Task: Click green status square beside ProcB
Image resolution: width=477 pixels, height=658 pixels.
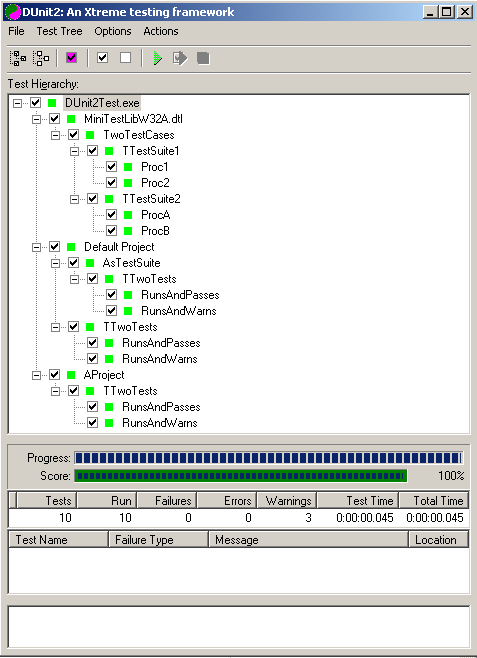Action: [128, 230]
